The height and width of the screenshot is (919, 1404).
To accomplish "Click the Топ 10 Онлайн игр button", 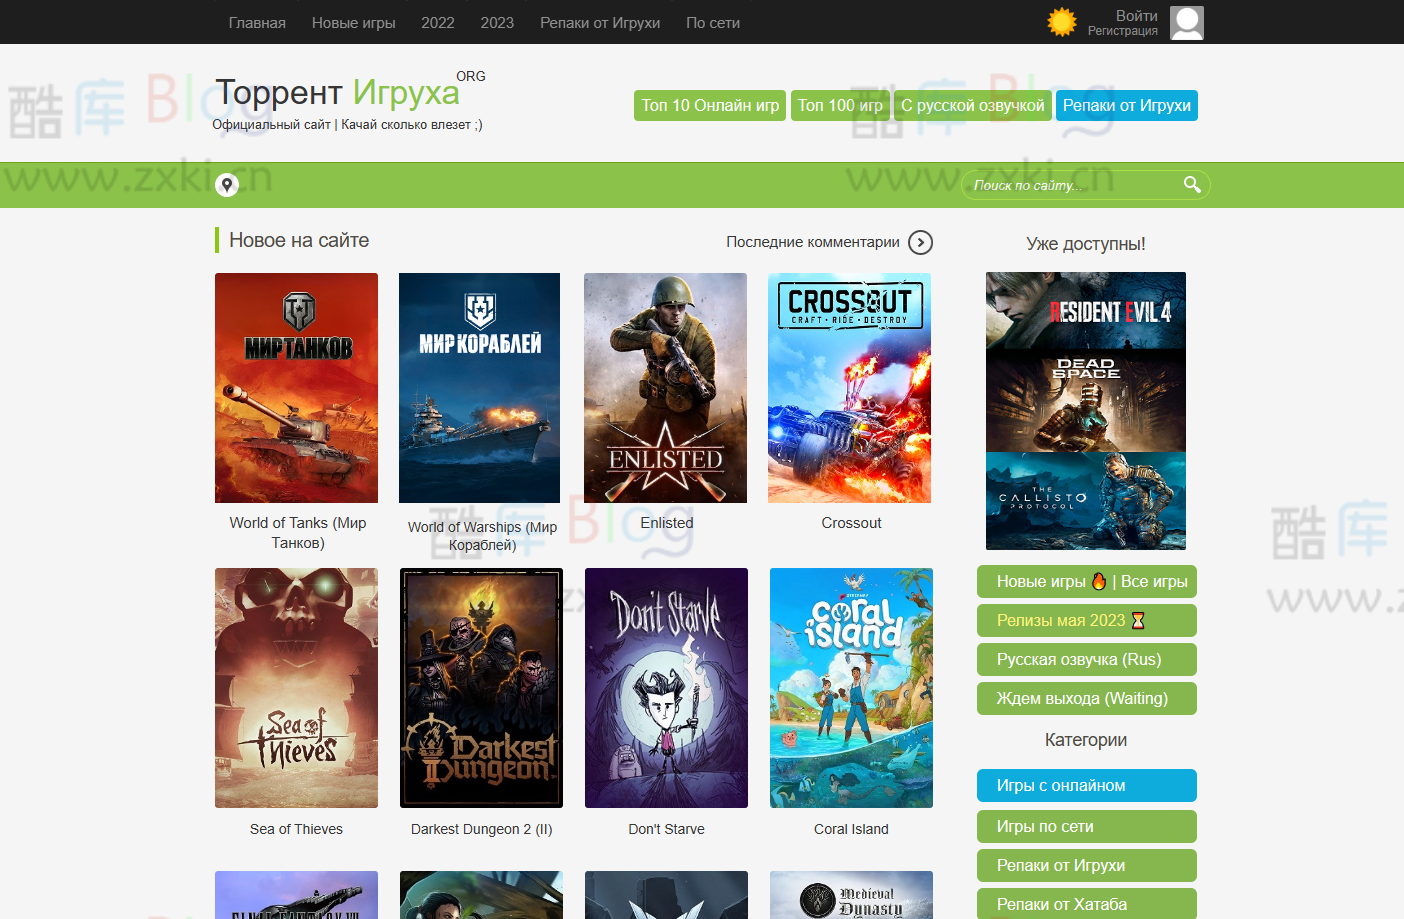I will click(x=710, y=106).
